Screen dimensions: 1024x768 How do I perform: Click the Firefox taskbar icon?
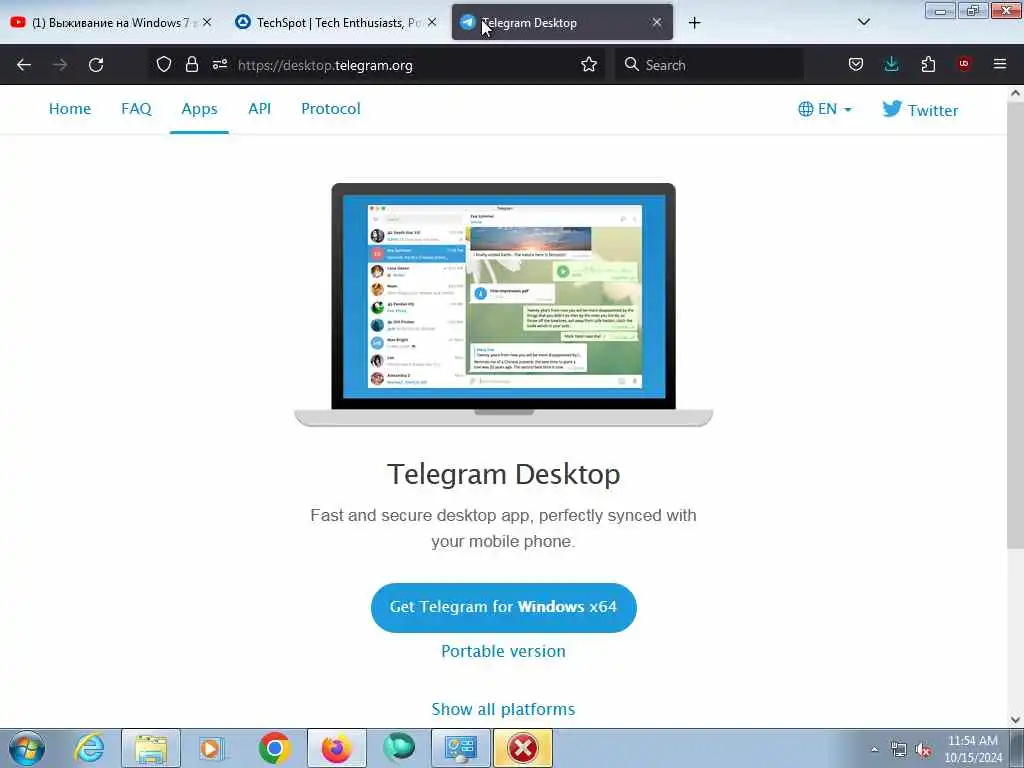point(336,748)
